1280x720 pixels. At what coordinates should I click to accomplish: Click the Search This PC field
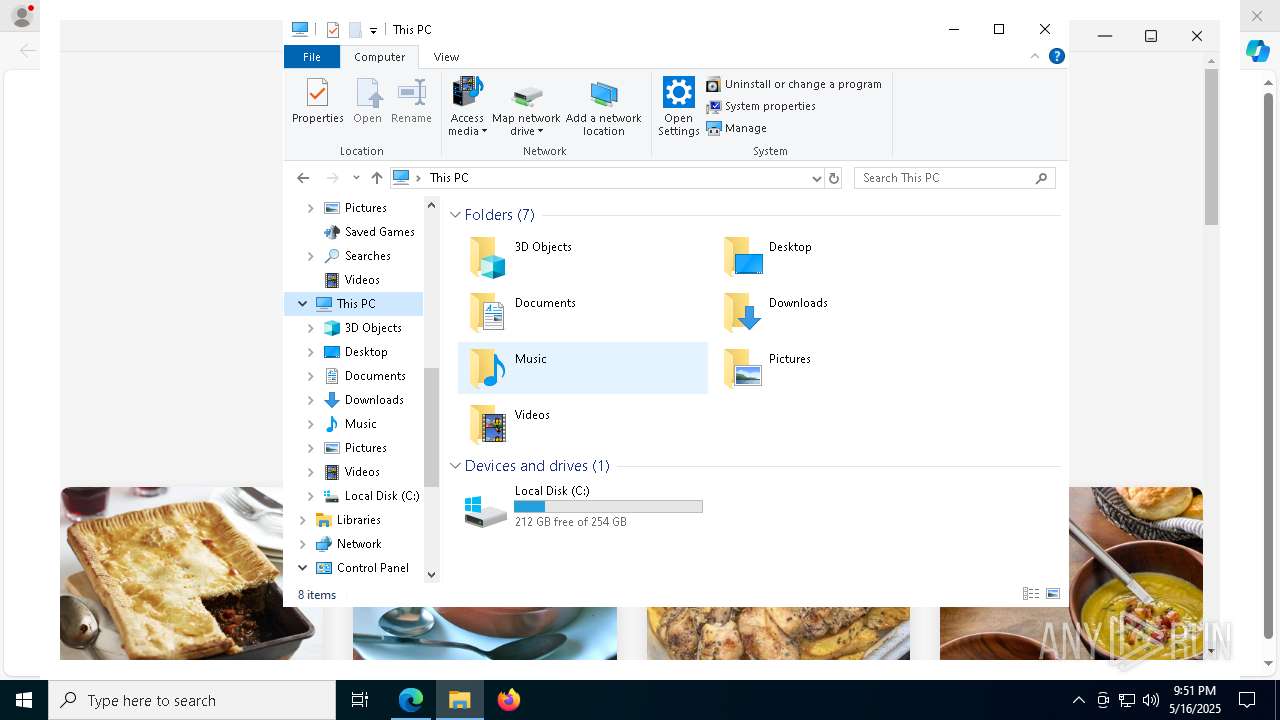[954, 178]
